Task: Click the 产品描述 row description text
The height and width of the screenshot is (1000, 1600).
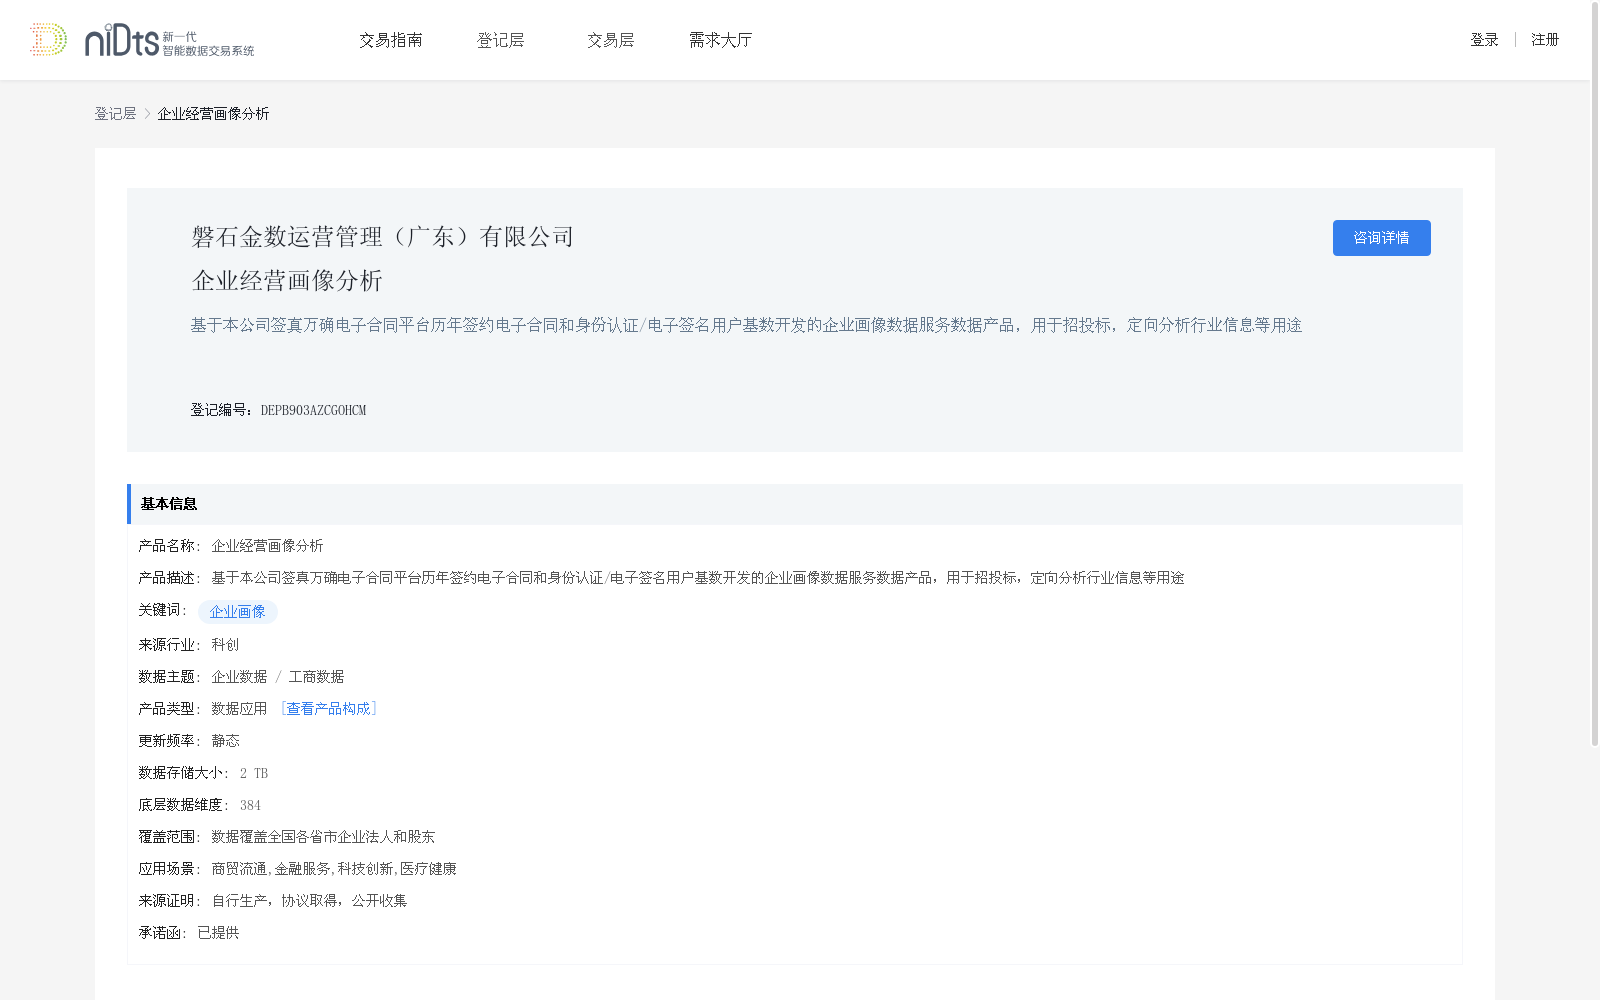Action: (x=697, y=578)
